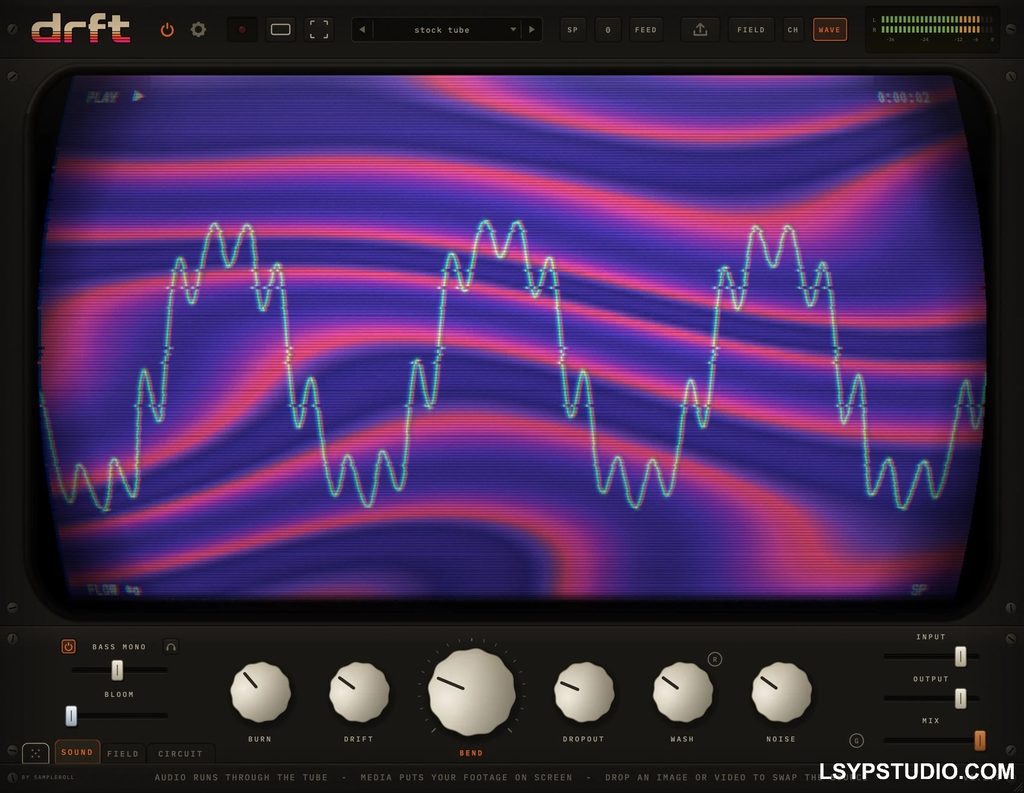
Task: Switch to the Field tab at bottom
Action: tap(123, 754)
